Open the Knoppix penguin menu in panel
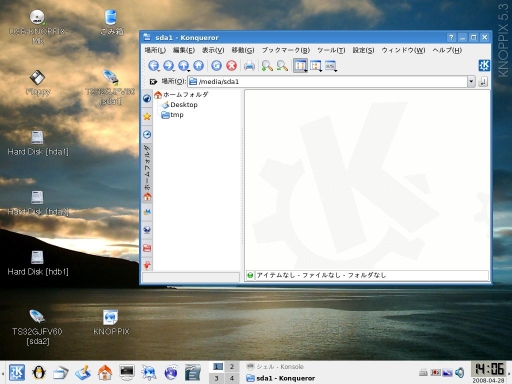Image resolution: width=512 pixels, height=384 pixels. pos(39,372)
